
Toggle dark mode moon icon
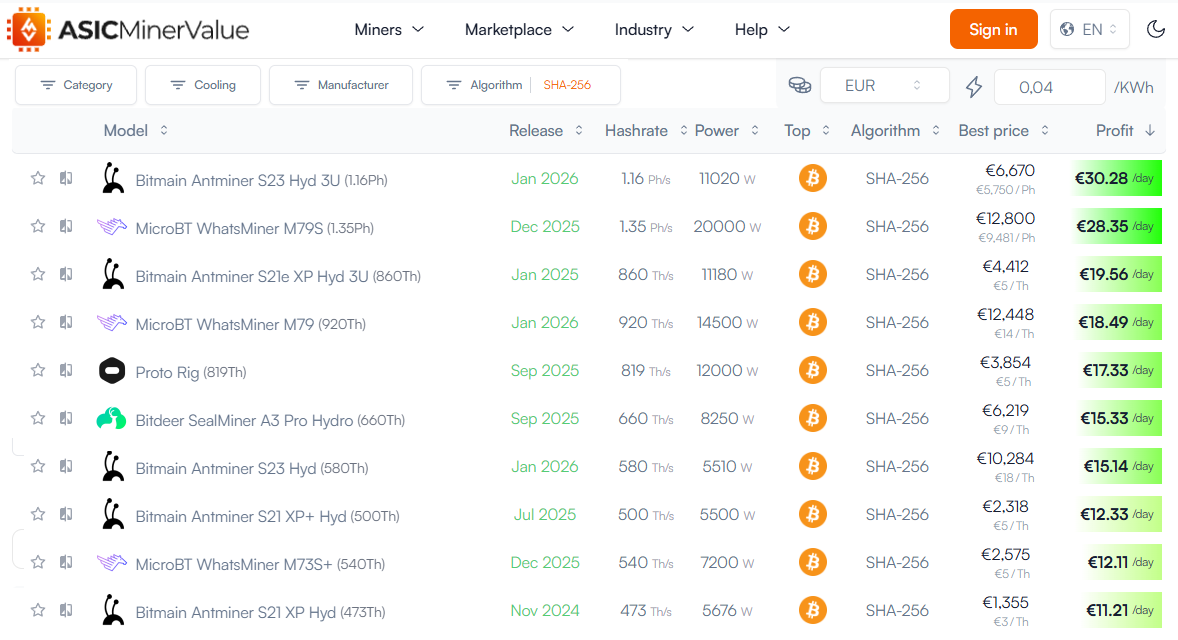(x=1155, y=29)
